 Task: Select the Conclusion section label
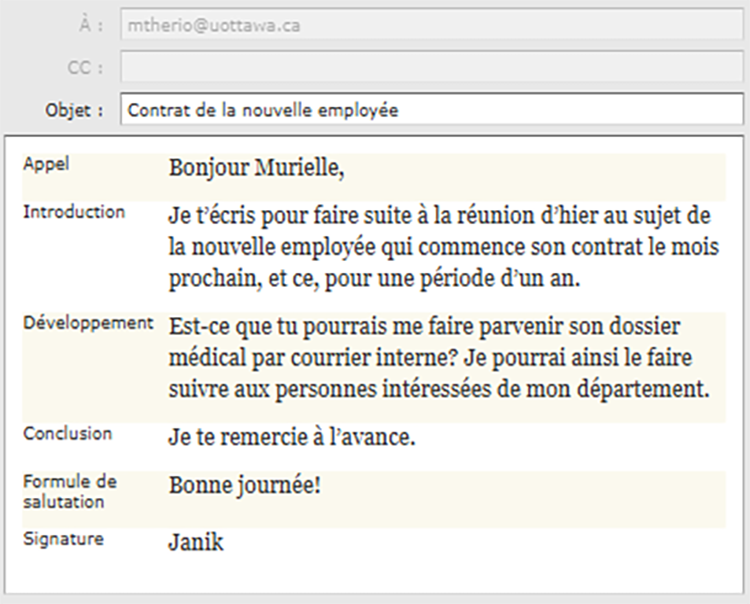coord(67,434)
